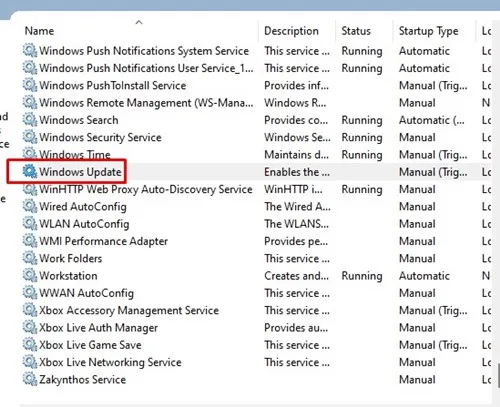
Task: Select gear icon of Windows Push Notifications System Service
Action: click(x=30, y=51)
